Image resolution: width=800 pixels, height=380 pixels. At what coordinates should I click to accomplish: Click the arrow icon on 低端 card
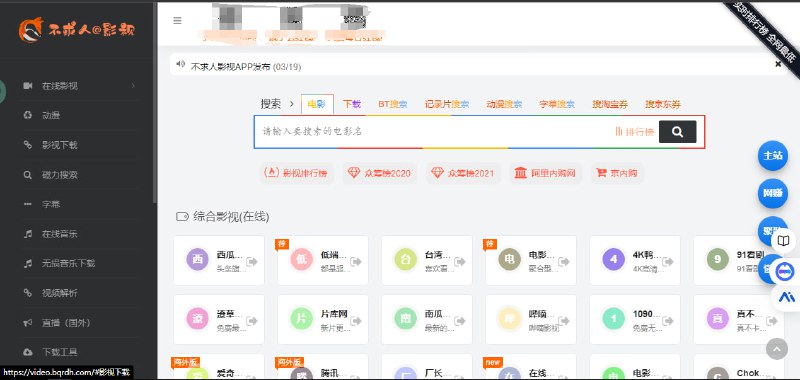[x=356, y=261]
